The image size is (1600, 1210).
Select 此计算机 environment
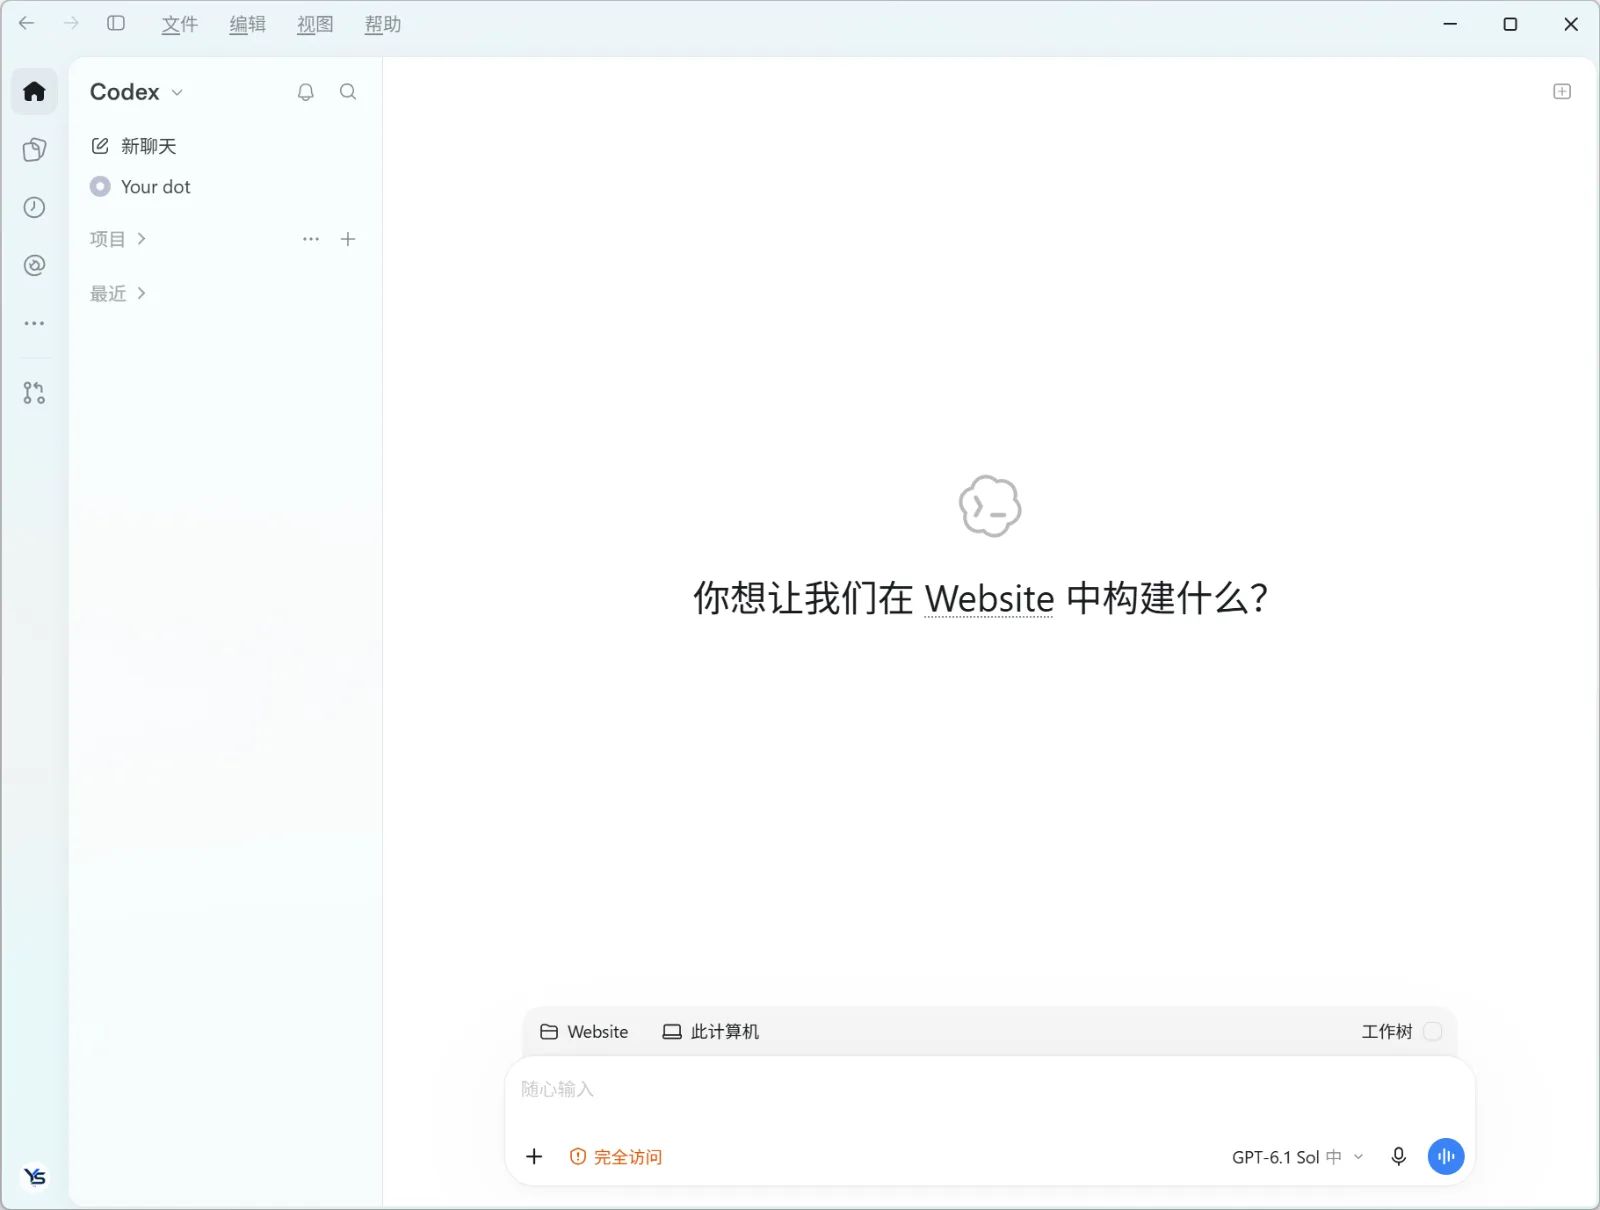[711, 1032]
